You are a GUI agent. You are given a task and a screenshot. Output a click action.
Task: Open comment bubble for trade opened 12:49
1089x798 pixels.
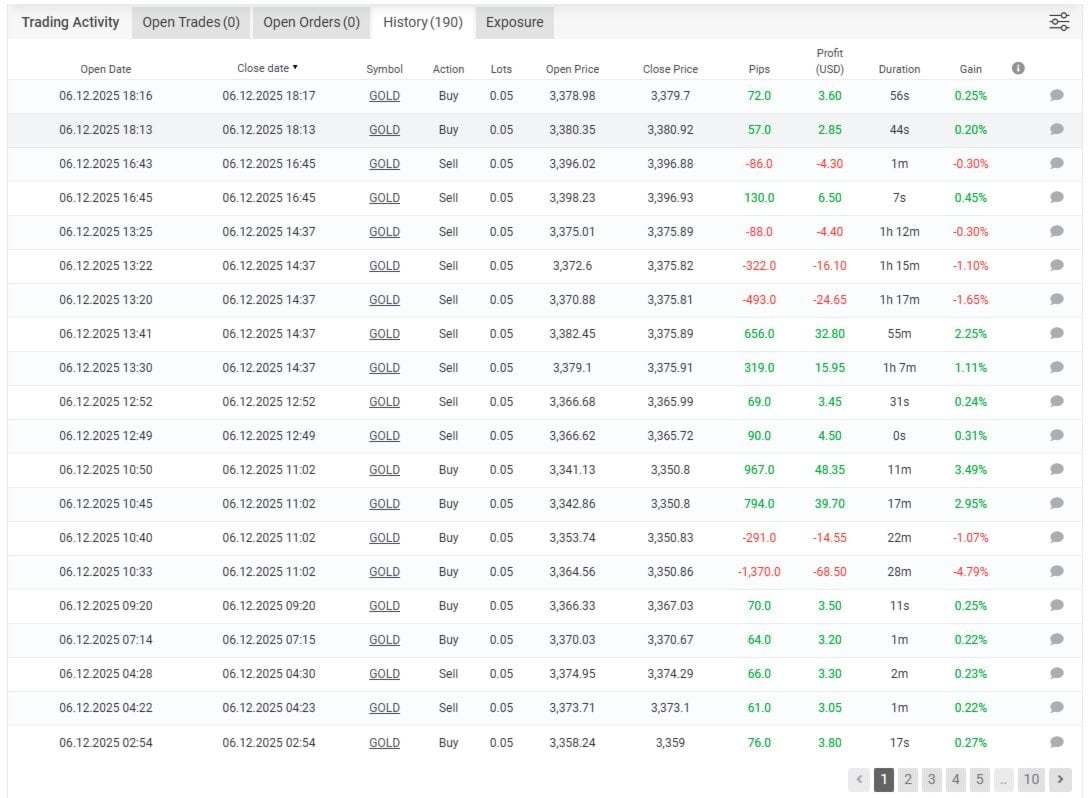click(x=1057, y=435)
